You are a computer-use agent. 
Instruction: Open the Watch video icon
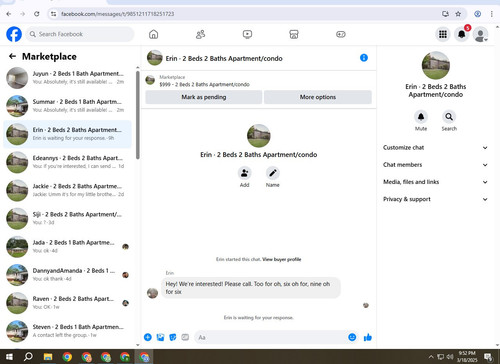(x=247, y=34)
